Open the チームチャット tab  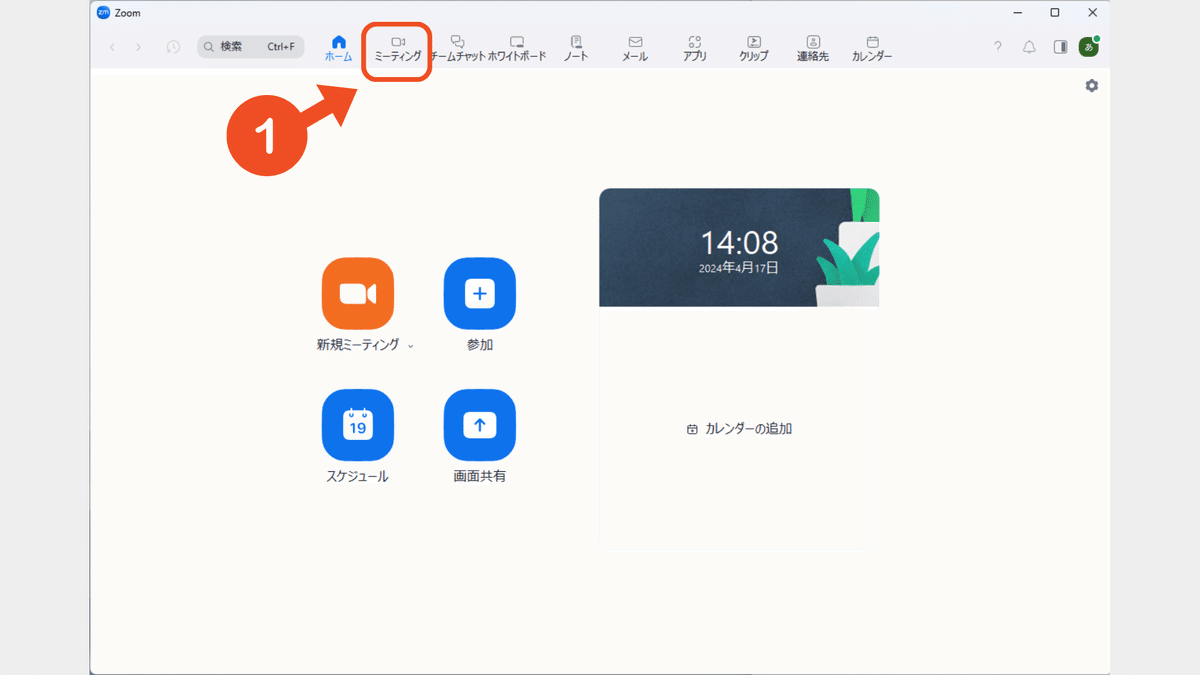[x=457, y=49]
